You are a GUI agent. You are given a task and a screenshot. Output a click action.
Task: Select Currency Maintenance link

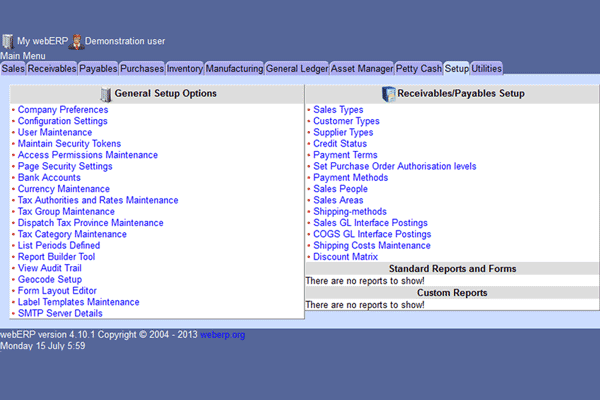pyautogui.click(x=64, y=189)
